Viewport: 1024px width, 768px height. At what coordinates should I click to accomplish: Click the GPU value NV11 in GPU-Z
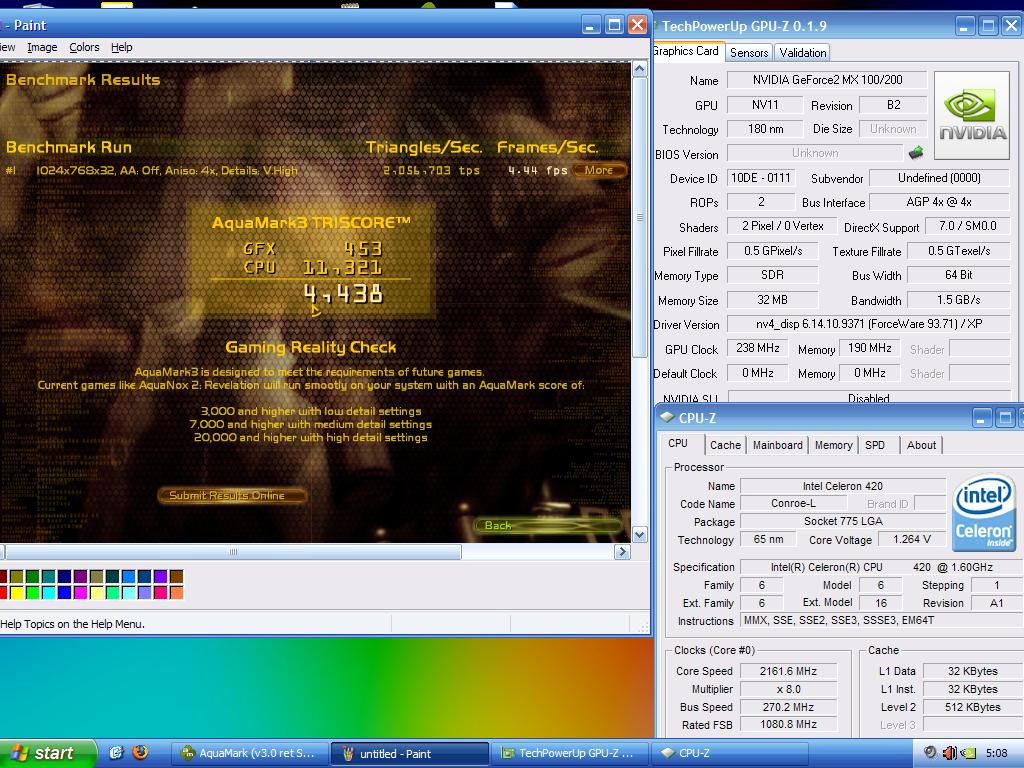(765, 104)
